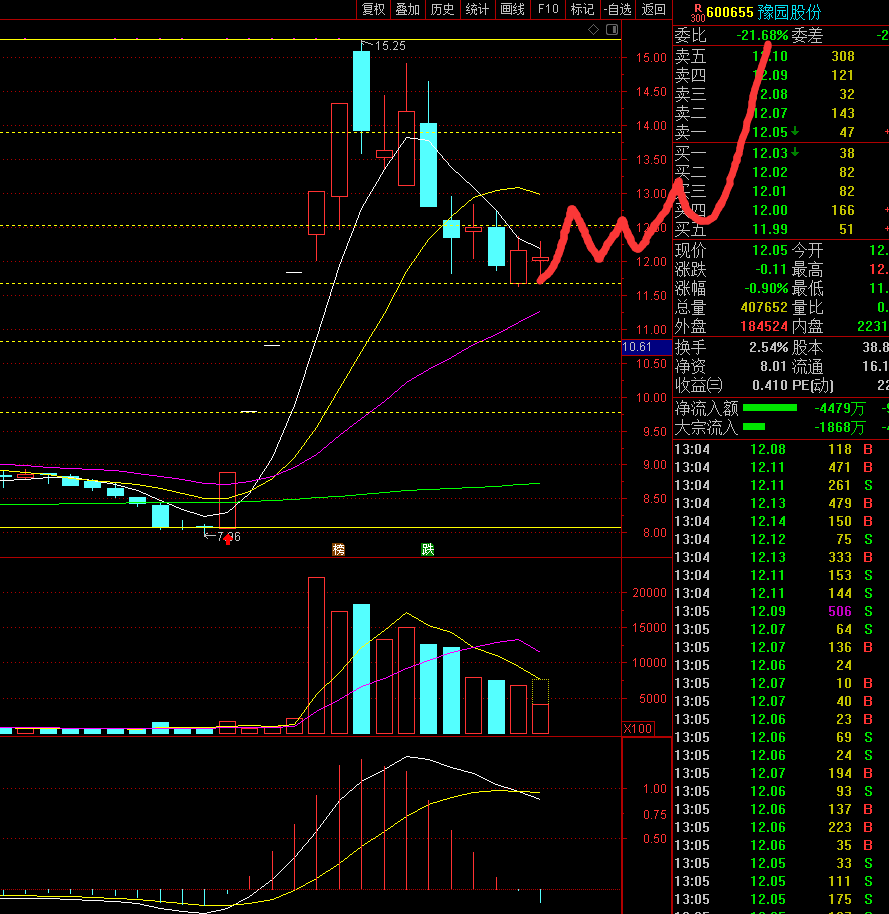Click the tallest red volume bar
Image resolution: width=889 pixels, height=914 pixels.
click(316, 655)
